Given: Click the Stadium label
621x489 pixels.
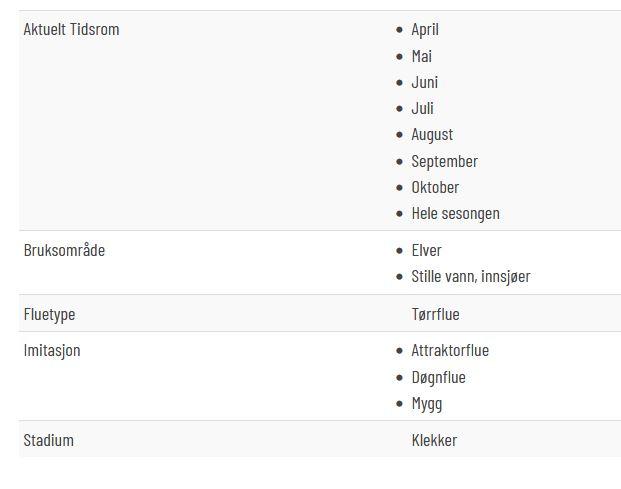Looking at the screenshot, I should [49, 441].
